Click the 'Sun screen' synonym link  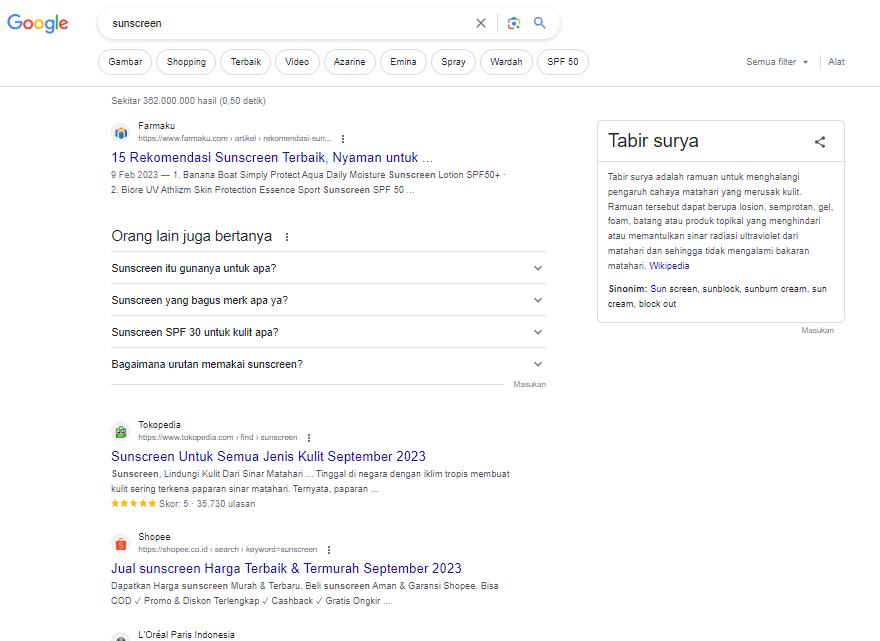(x=674, y=289)
